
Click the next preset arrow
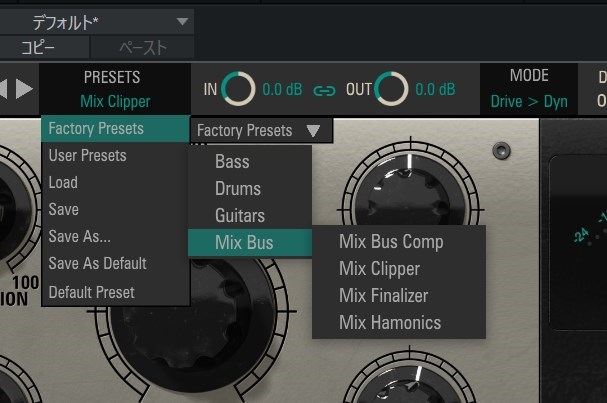[x=24, y=88]
